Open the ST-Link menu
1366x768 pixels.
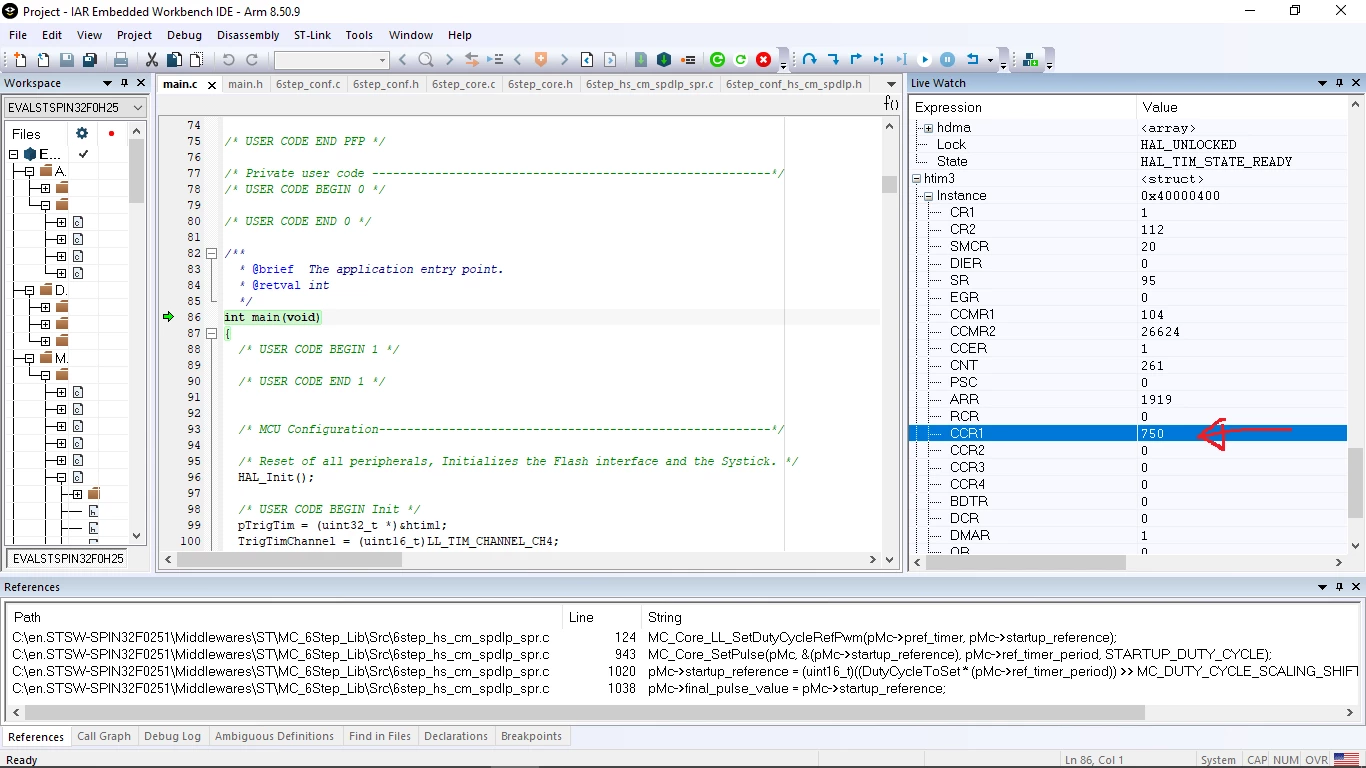(312, 35)
